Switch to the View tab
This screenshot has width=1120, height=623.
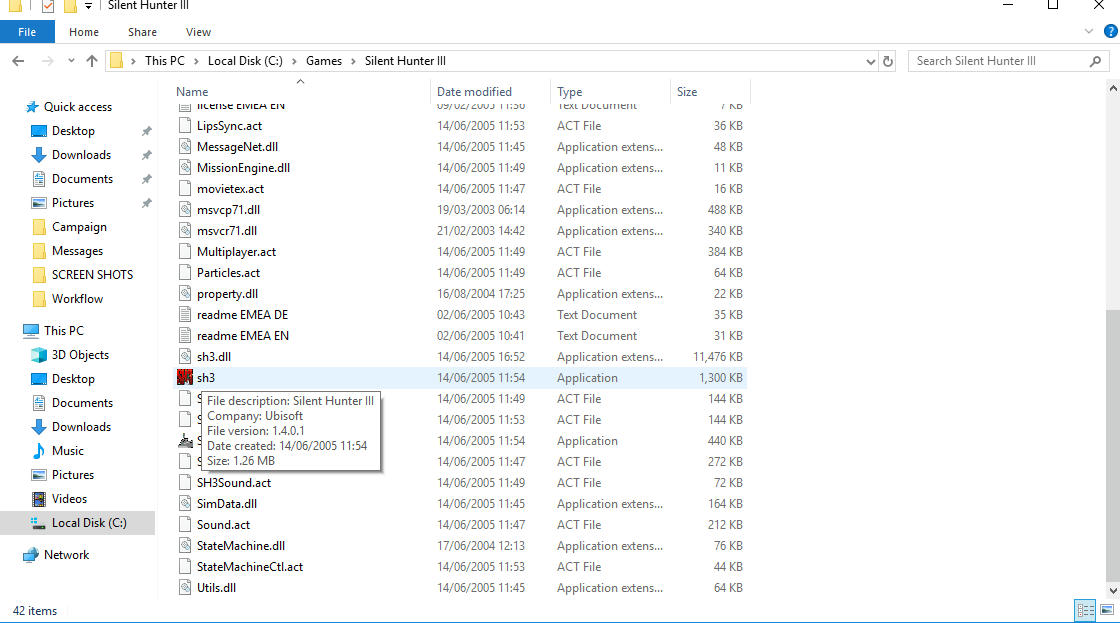[x=198, y=32]
